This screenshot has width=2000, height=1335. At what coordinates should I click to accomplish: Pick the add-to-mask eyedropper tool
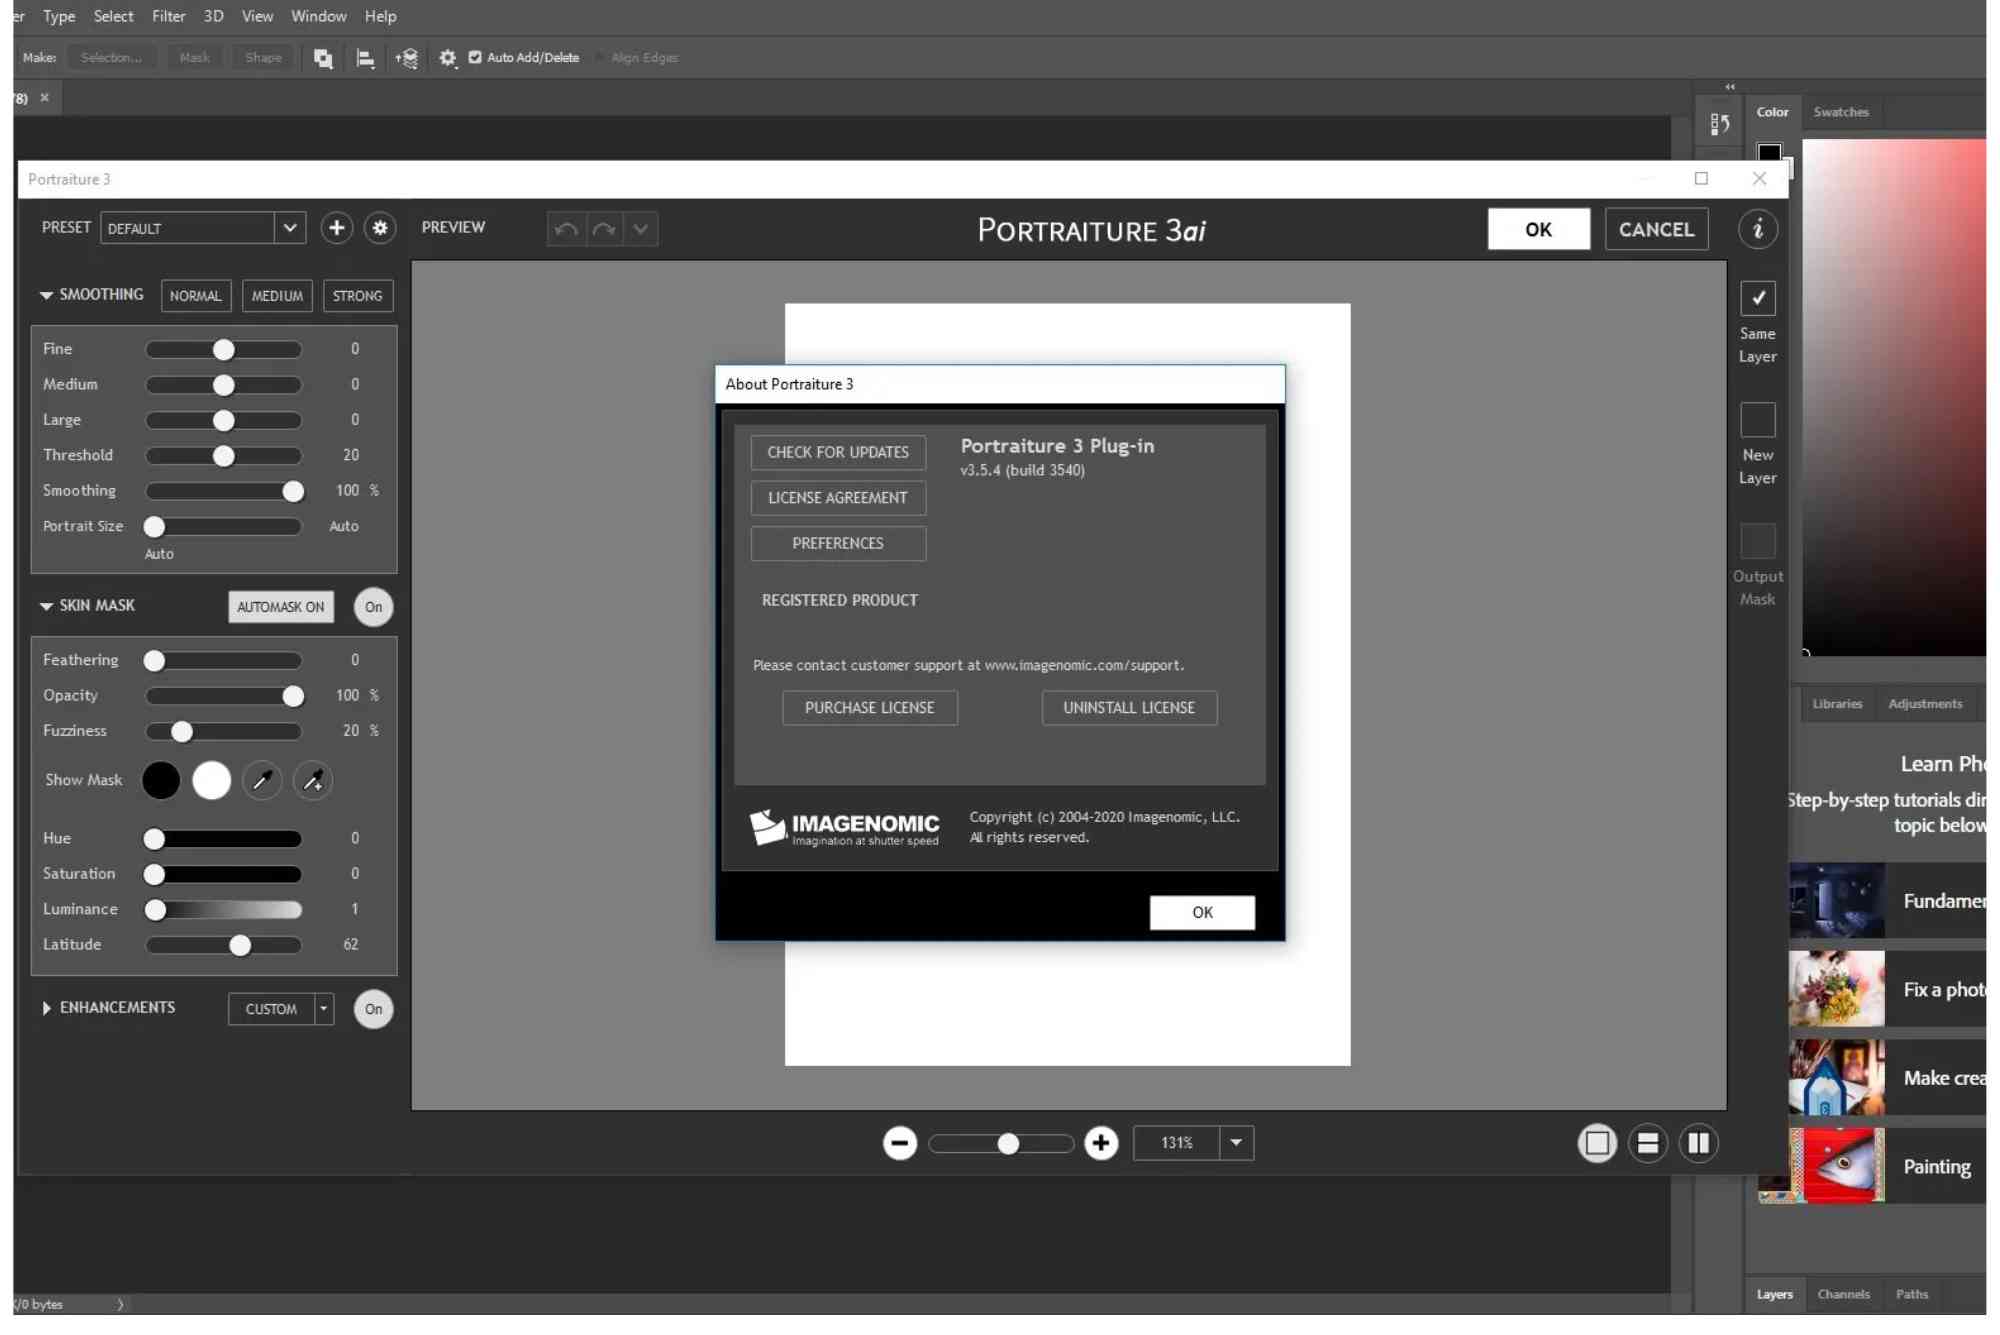pos(313,781)
